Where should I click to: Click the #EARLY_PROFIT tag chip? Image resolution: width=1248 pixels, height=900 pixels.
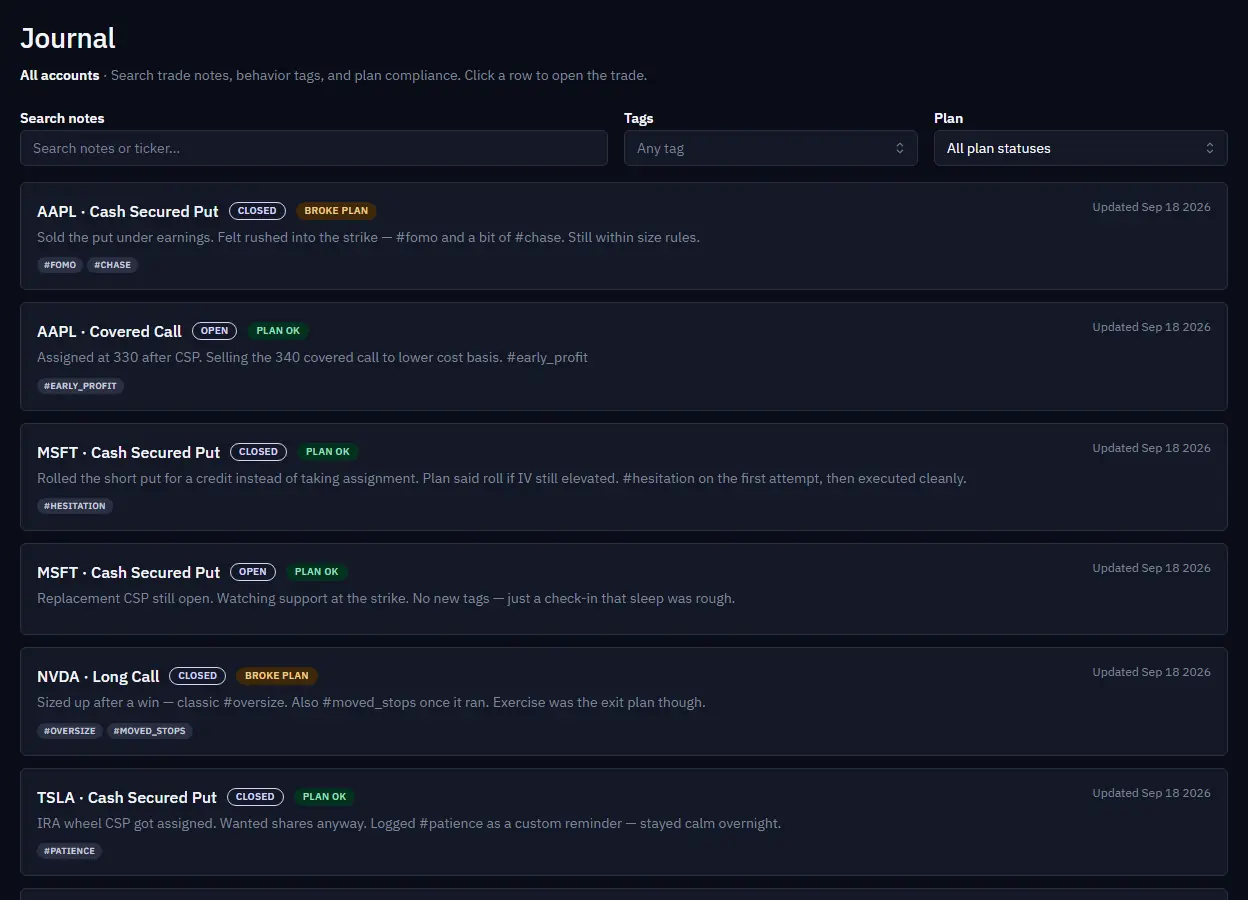80,386
